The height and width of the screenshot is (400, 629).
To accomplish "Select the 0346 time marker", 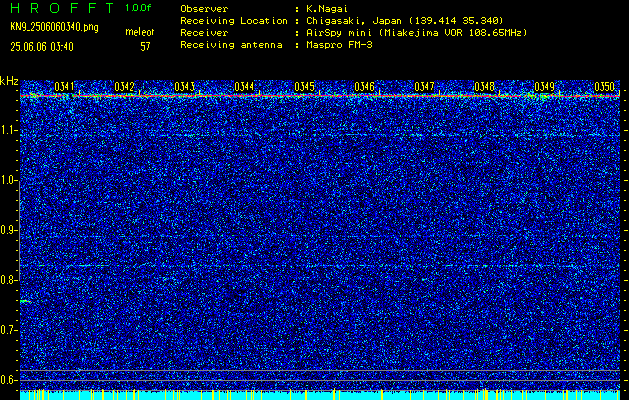I will click(364, 86).
